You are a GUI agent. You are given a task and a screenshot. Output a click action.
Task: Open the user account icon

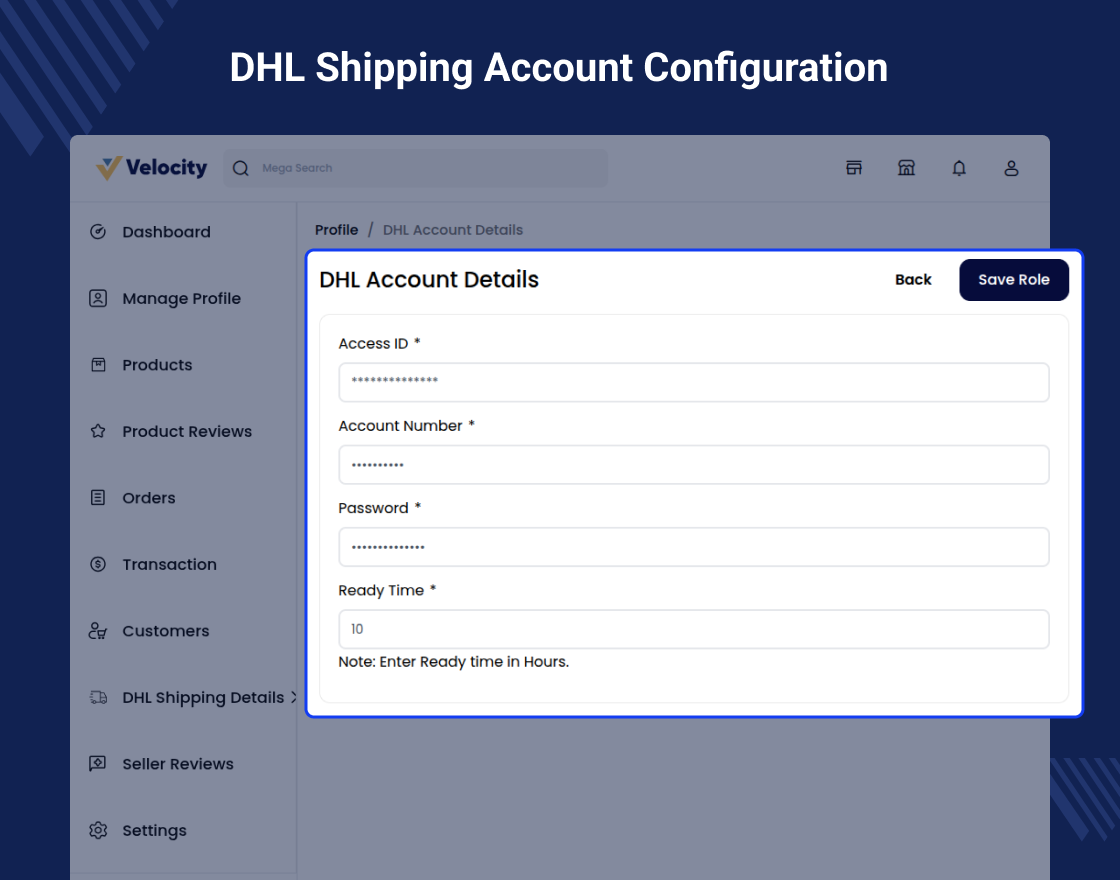(x=1011, y=168)
